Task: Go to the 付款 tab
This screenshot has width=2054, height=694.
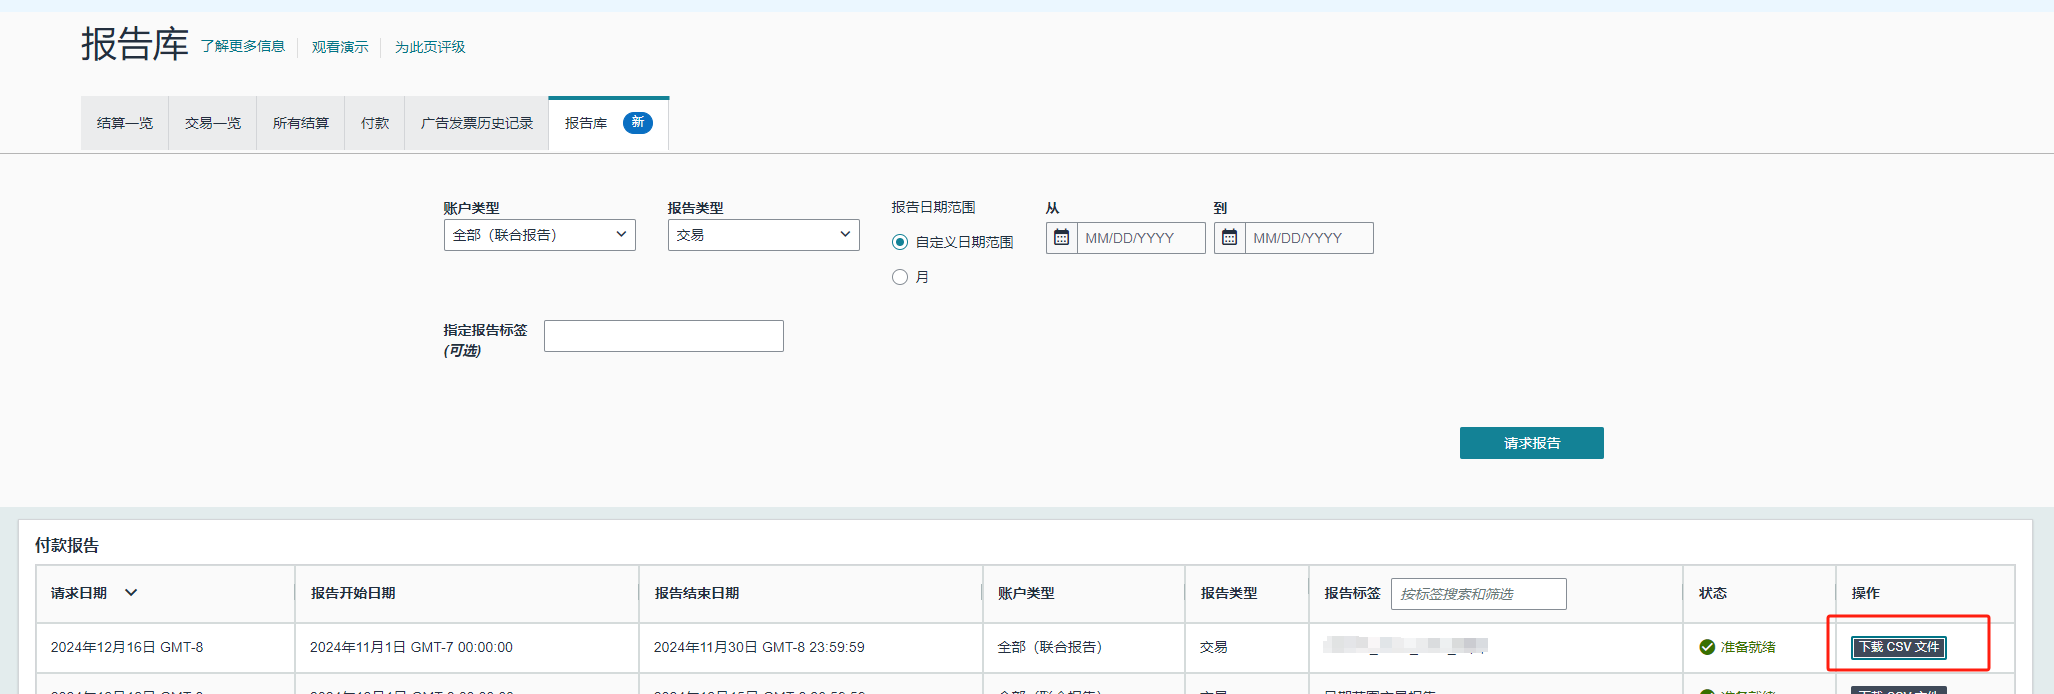Action: click(375, 123)
